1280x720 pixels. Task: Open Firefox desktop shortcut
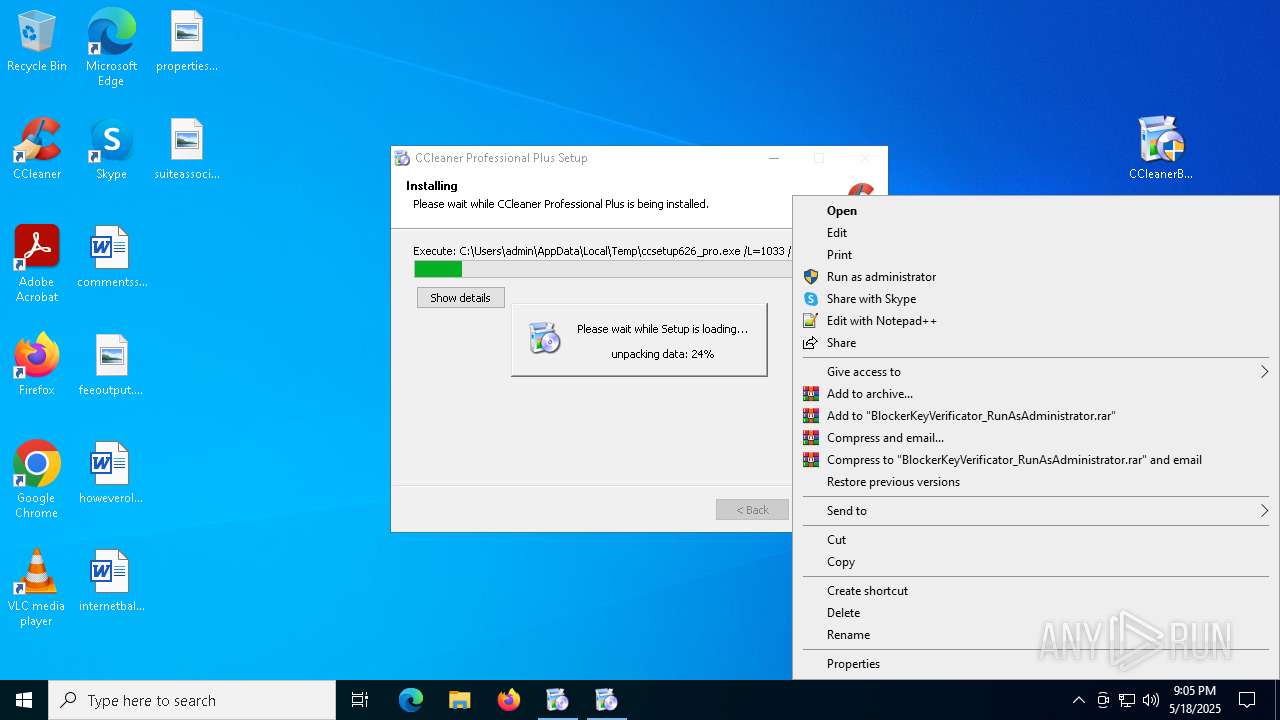37,366
